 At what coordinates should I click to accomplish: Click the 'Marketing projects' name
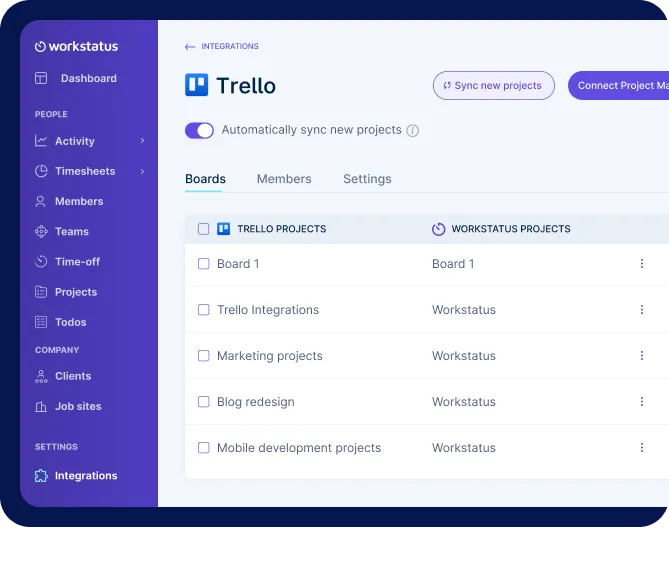coord(270,356)
